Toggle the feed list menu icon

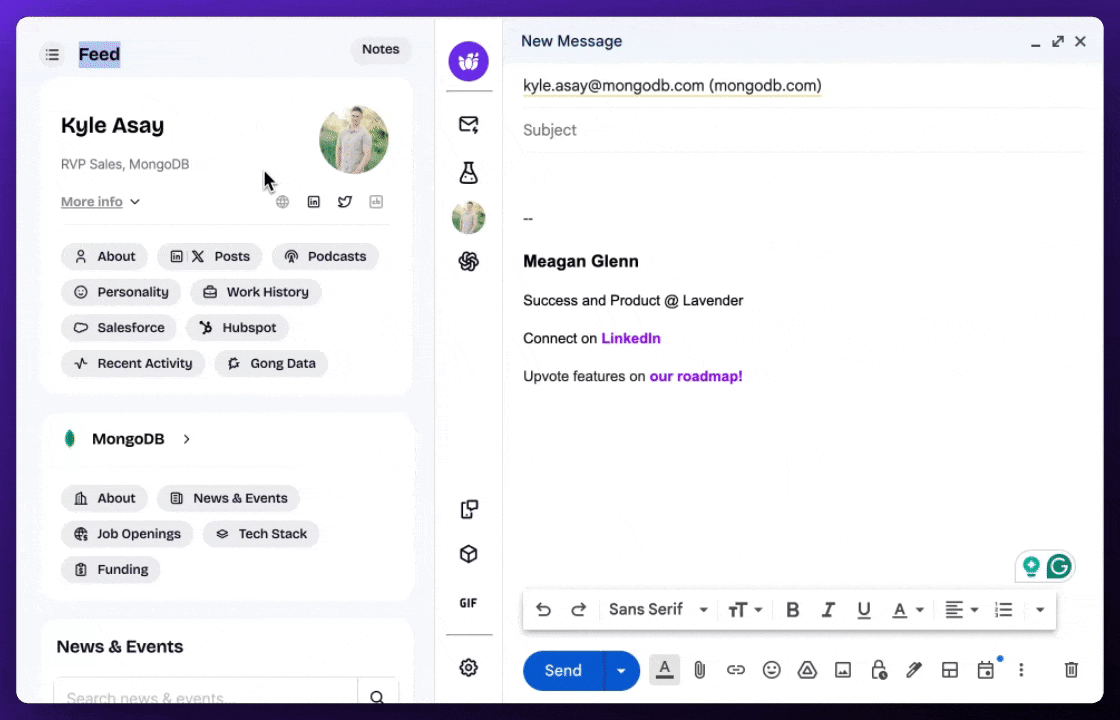click(x=52, y=54)
